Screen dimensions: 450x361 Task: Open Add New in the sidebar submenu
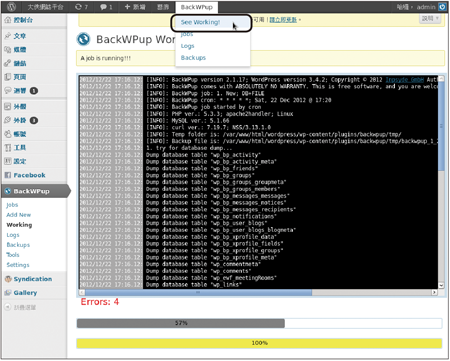[x=19, y=215]
